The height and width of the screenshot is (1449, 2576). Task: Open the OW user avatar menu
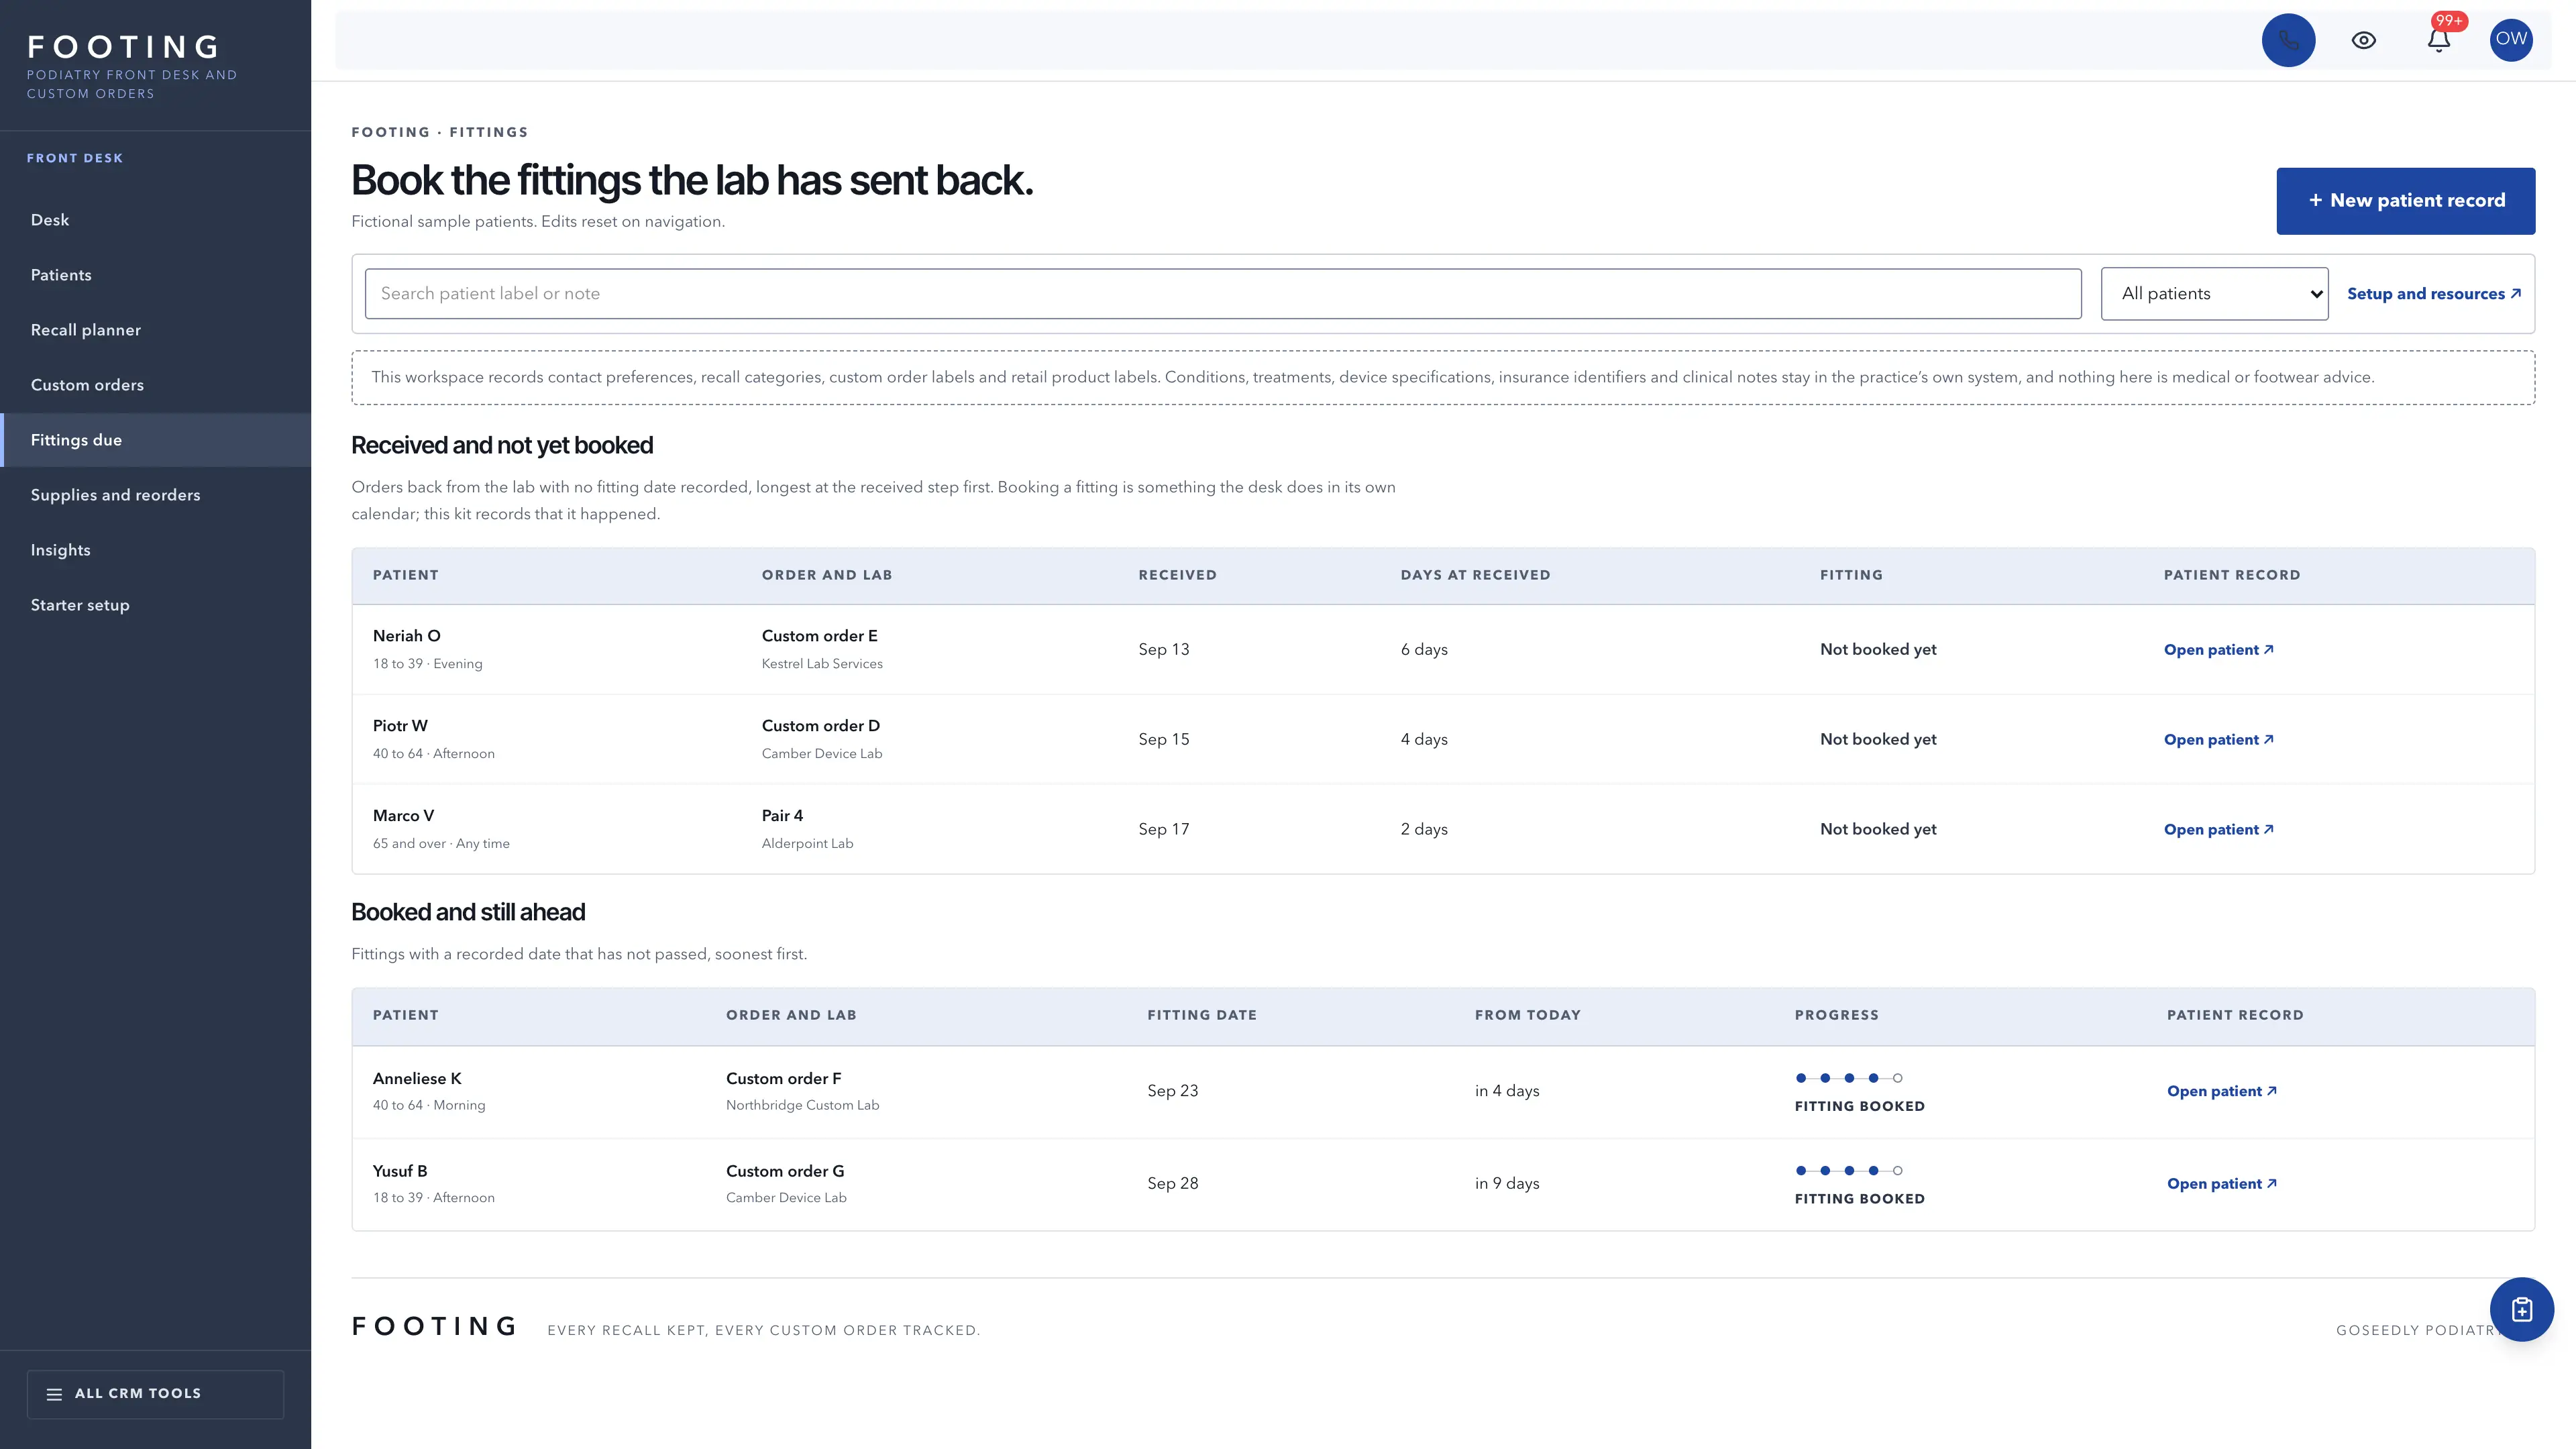click(2511, 40)
